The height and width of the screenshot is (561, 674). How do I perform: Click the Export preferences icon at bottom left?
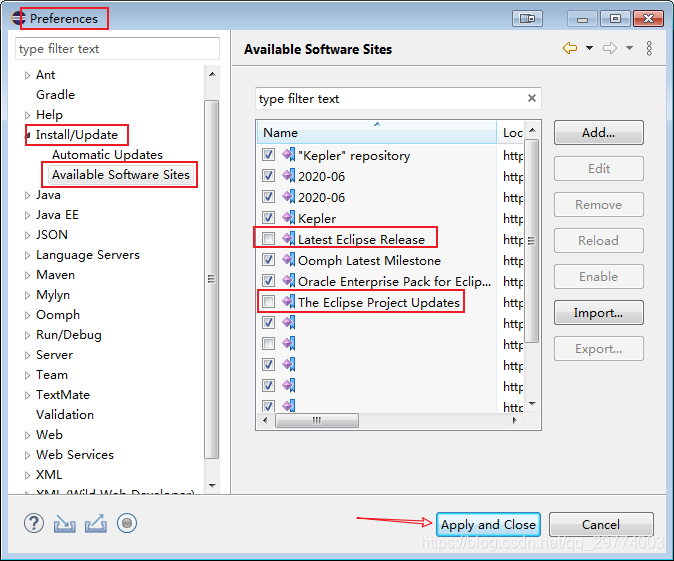coord(95,523)
